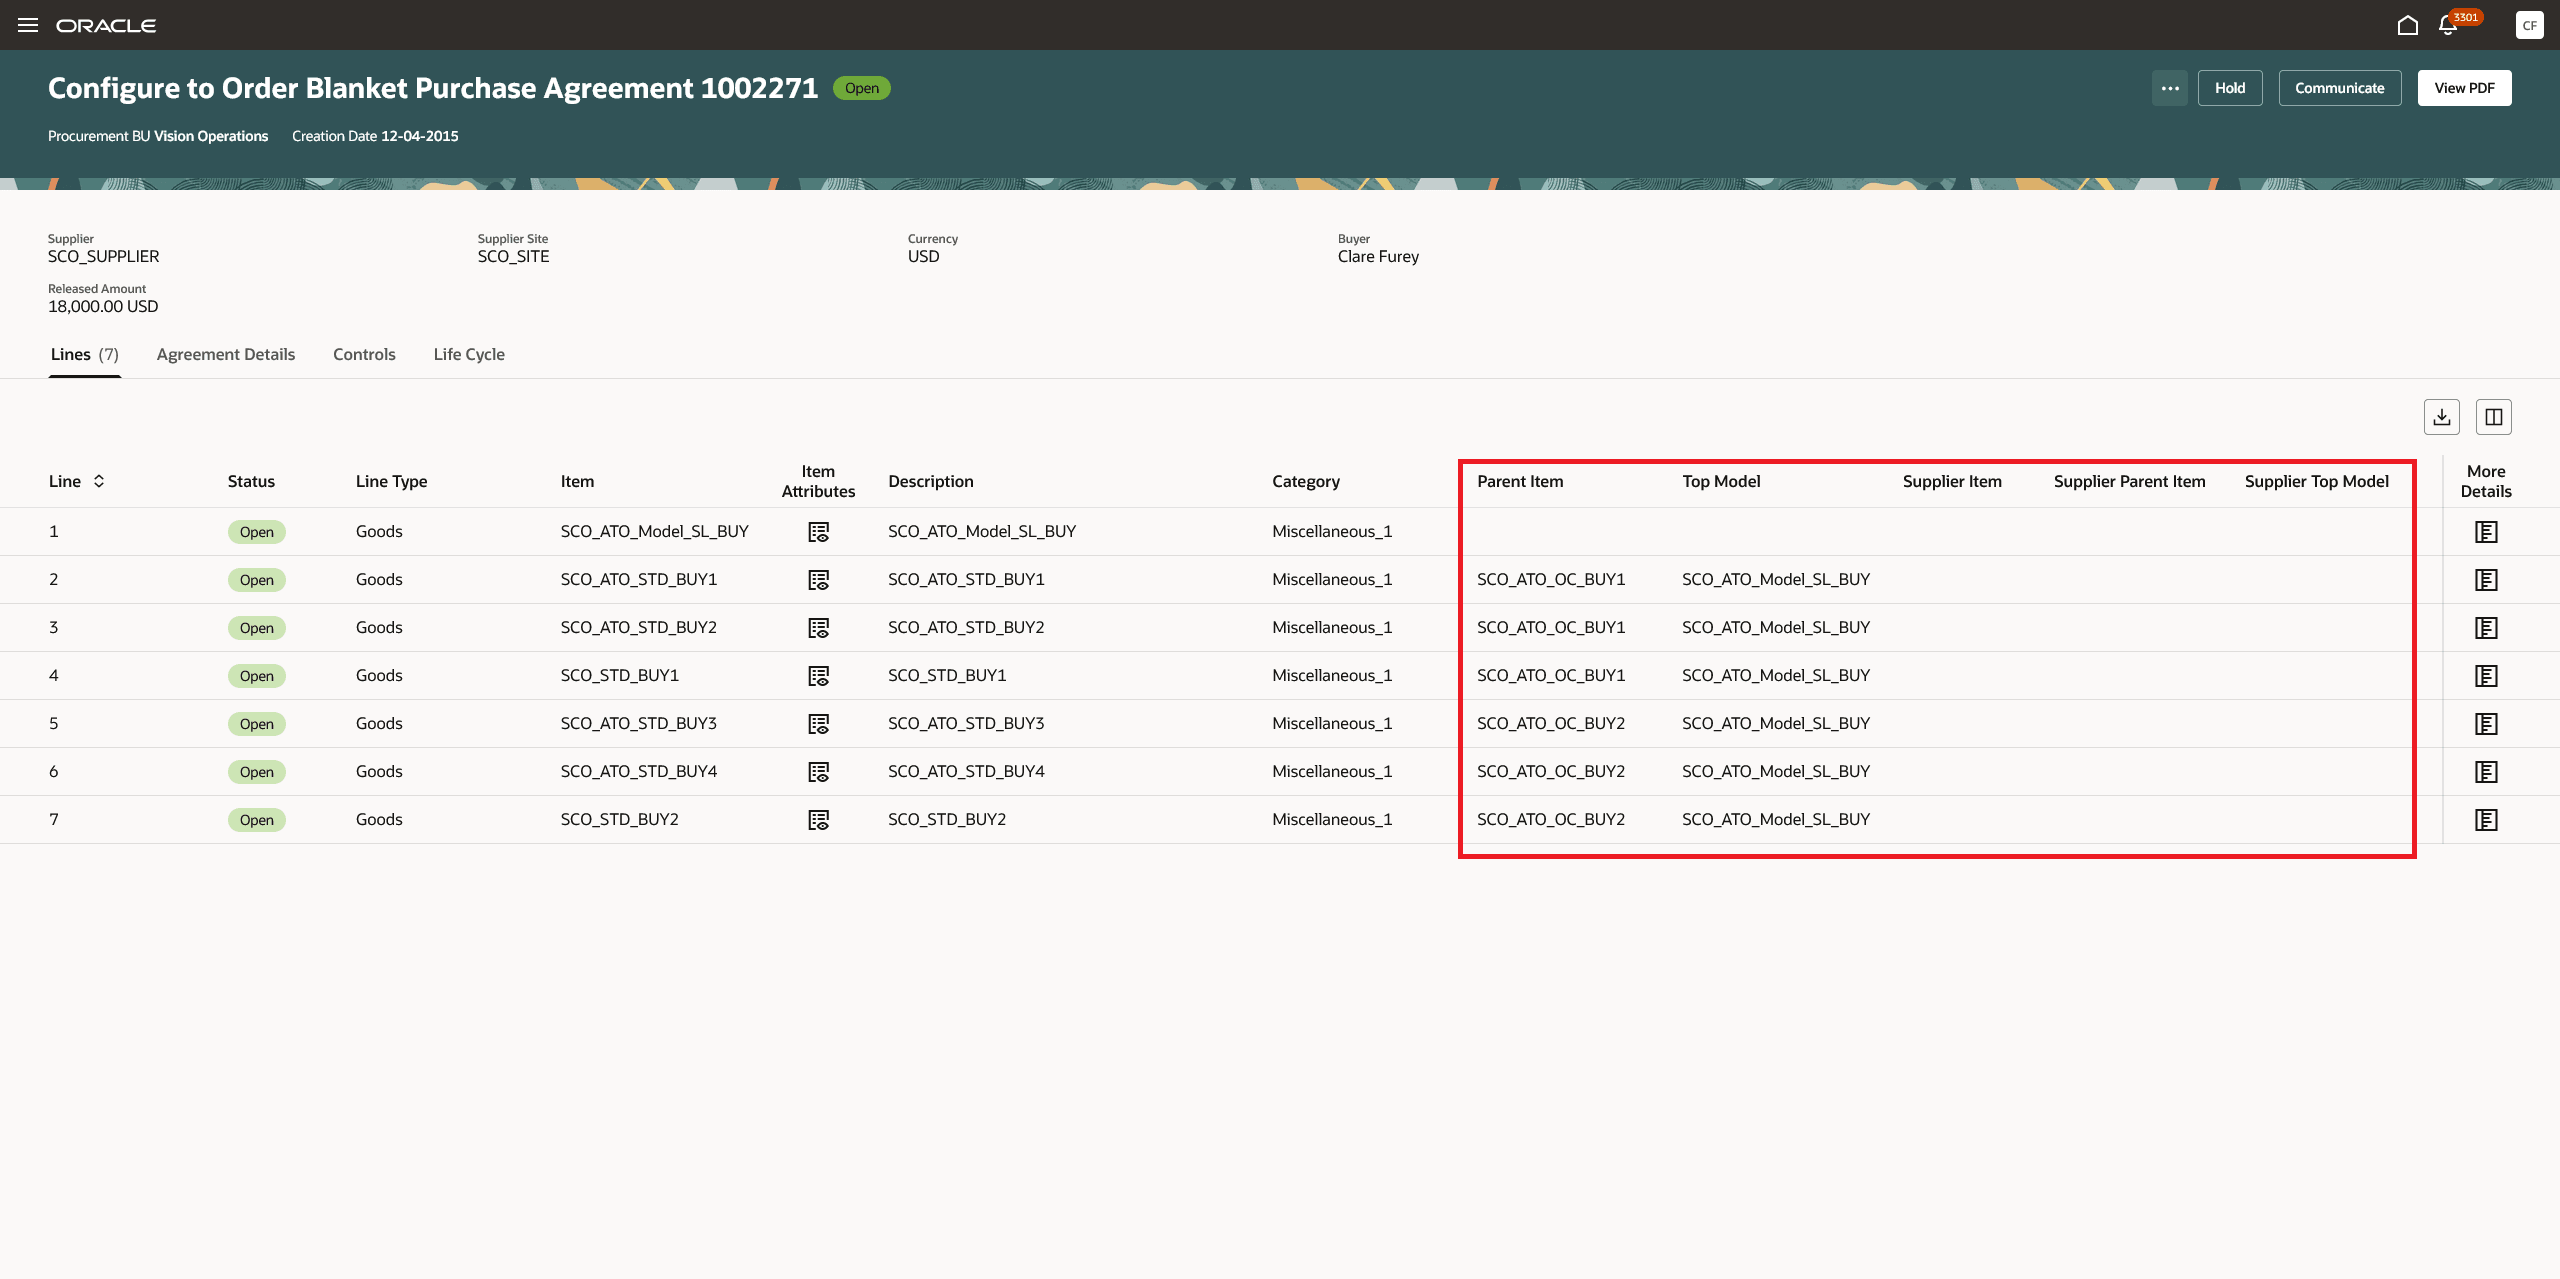Open More Details for line 7

(x=2486, y=820)
